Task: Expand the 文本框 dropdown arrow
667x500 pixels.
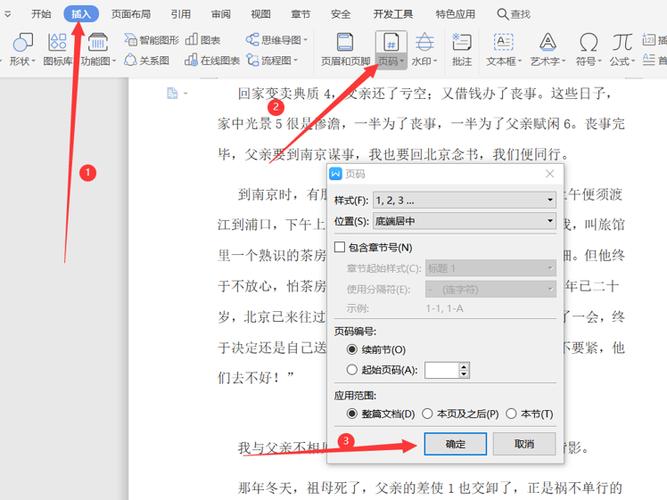Action: tap(519, 62)
